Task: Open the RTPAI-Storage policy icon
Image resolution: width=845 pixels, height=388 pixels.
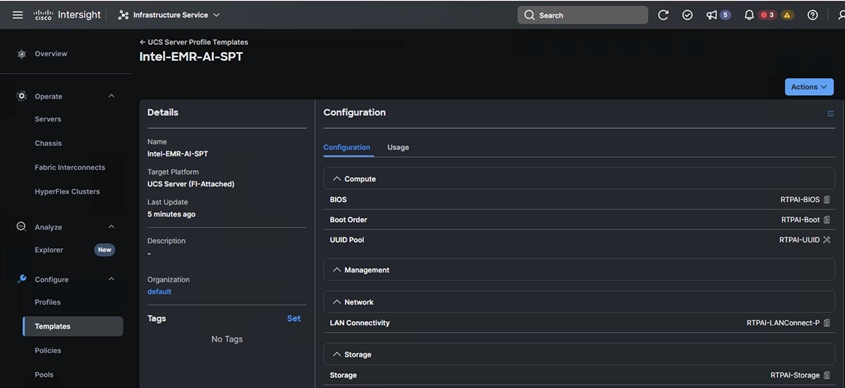Action: coord(827,375)
